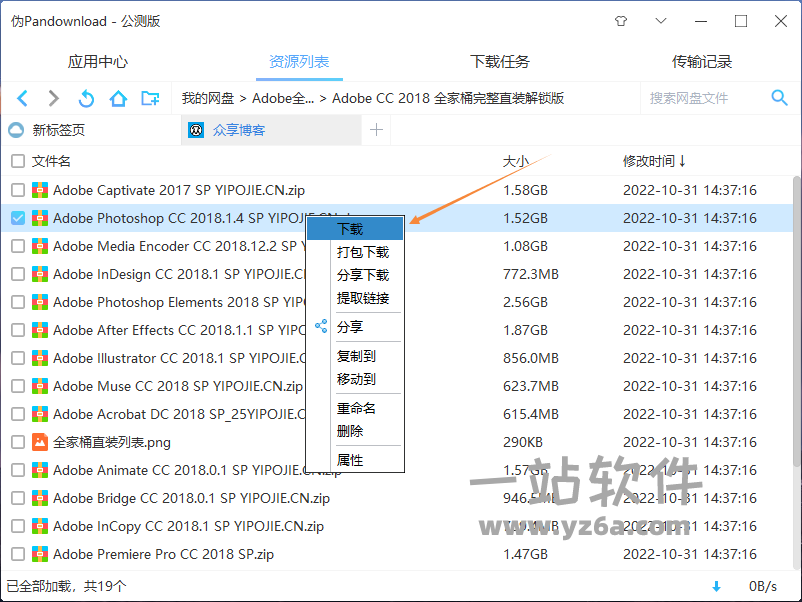Switch to 应用中心 tab
This screenshot has width=802, height=602.
point(98,62)
